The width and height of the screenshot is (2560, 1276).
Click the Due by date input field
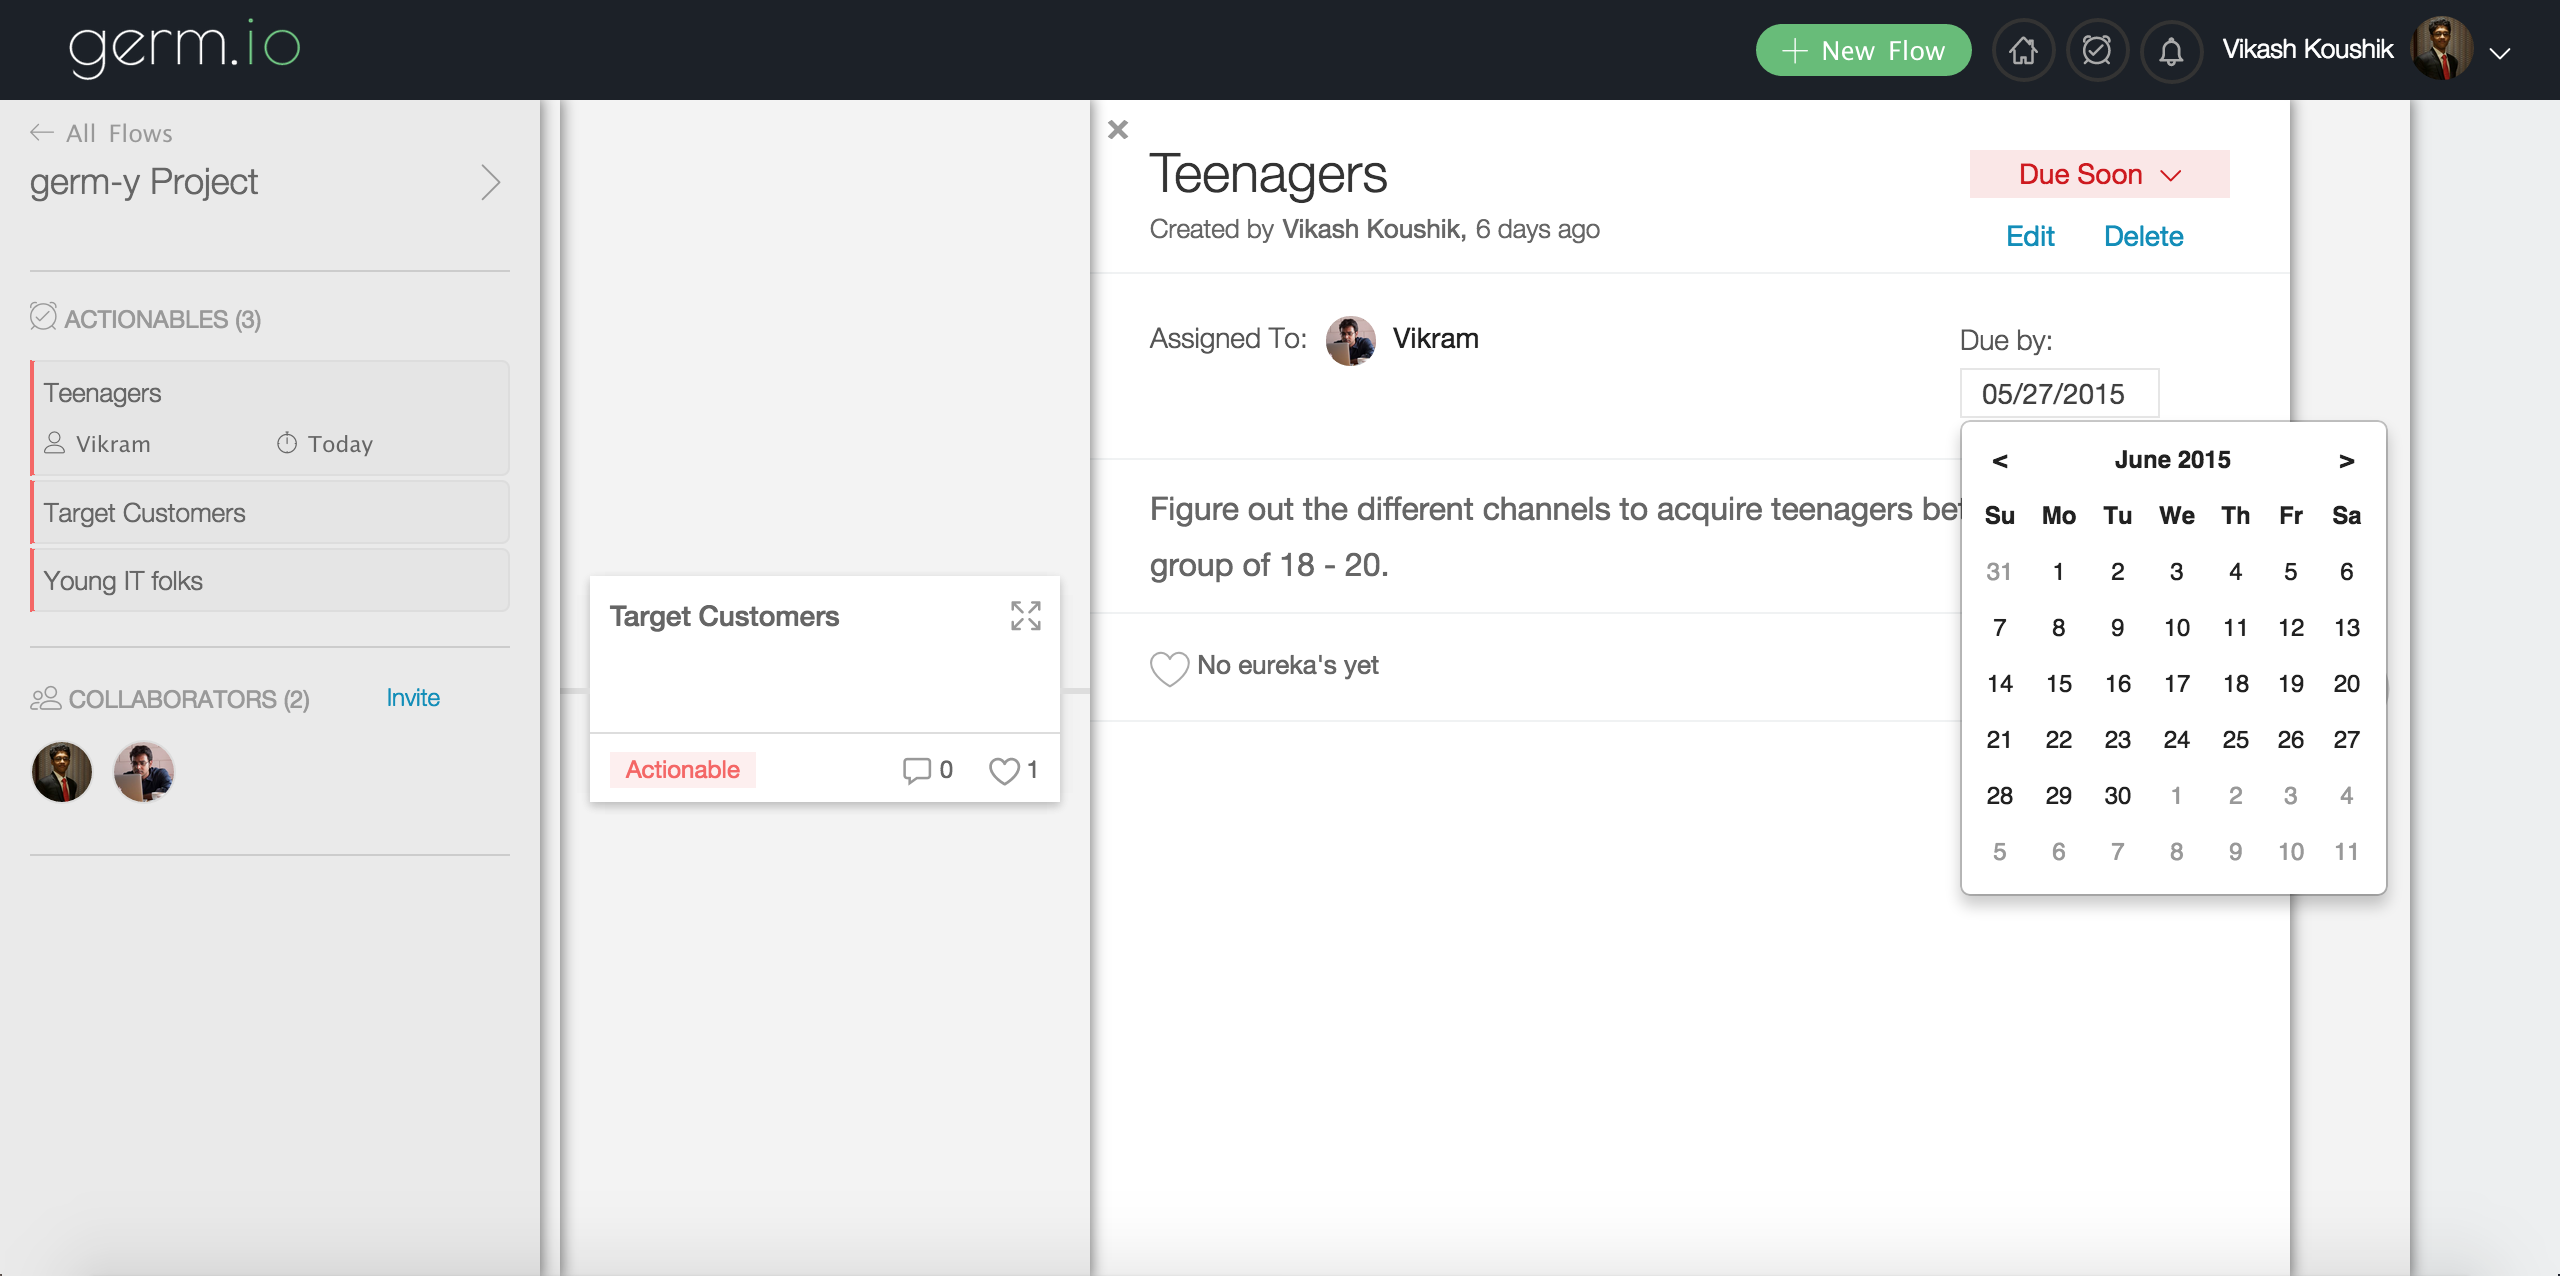click(x=2058, y=394)
